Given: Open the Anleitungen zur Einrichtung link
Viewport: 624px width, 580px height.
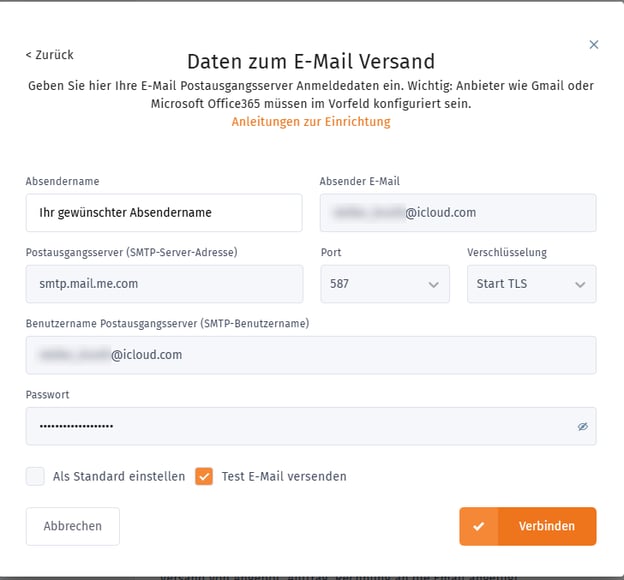Looking at the screenshot, I should pyautogui.click(x=311, y=122).
